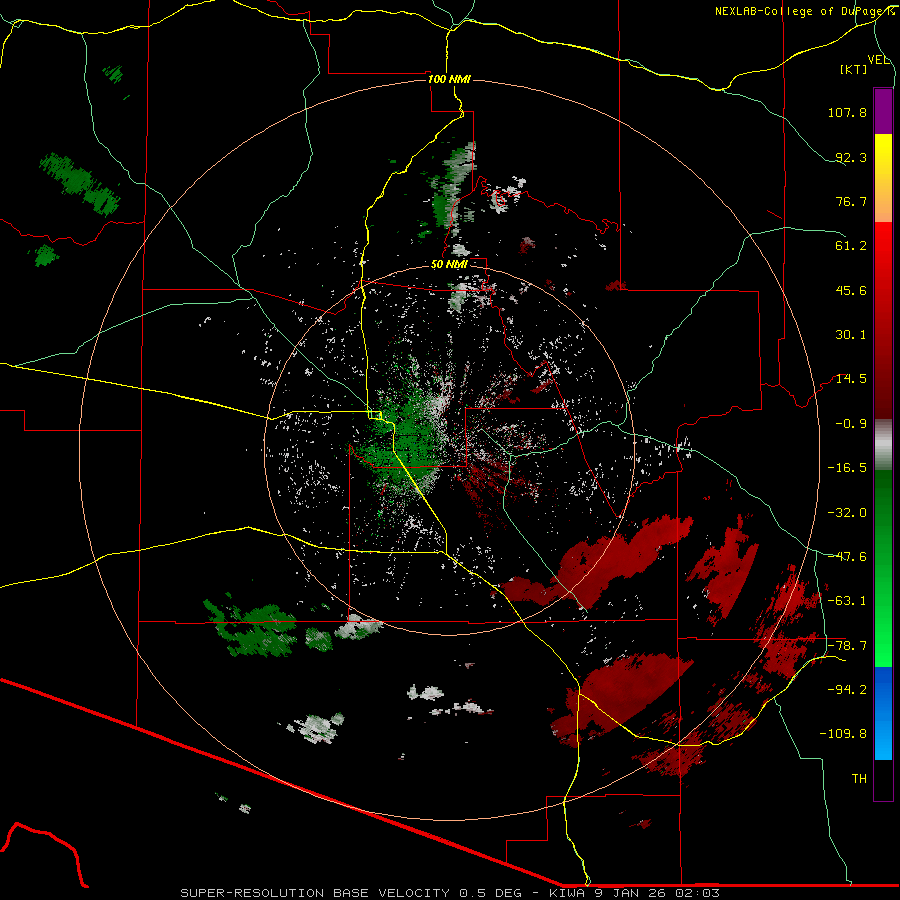
Task: Click the 76.7 velocity scale value
Action: 851,201
